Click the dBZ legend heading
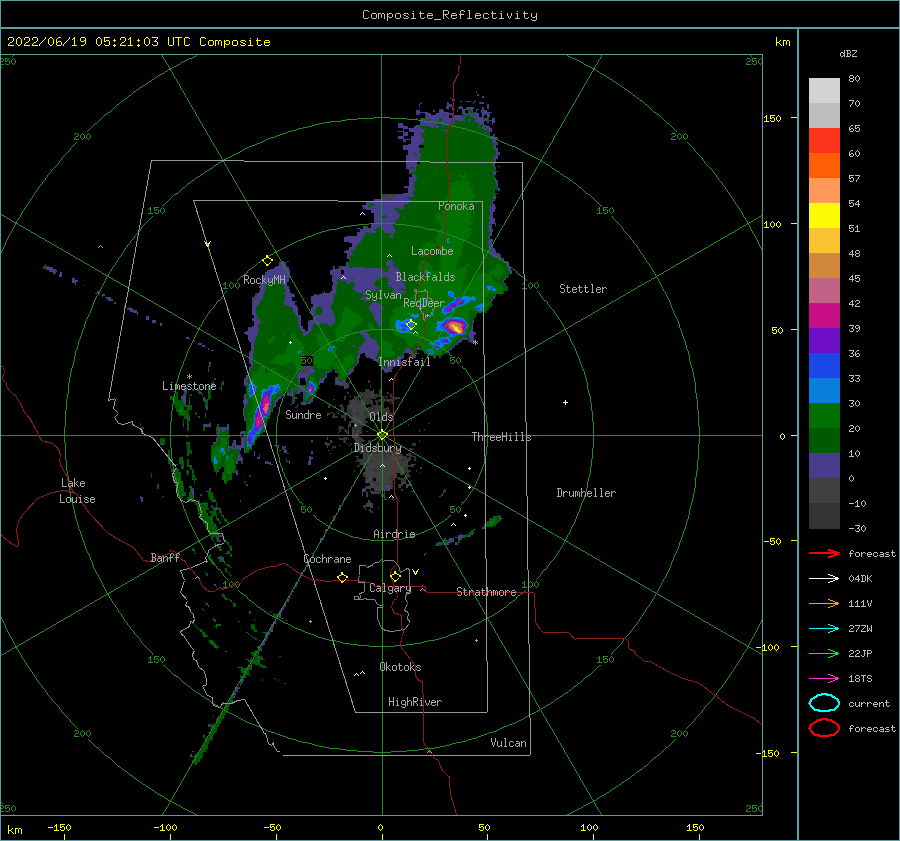Screen dimensions: 900x841 click(848, 53)
